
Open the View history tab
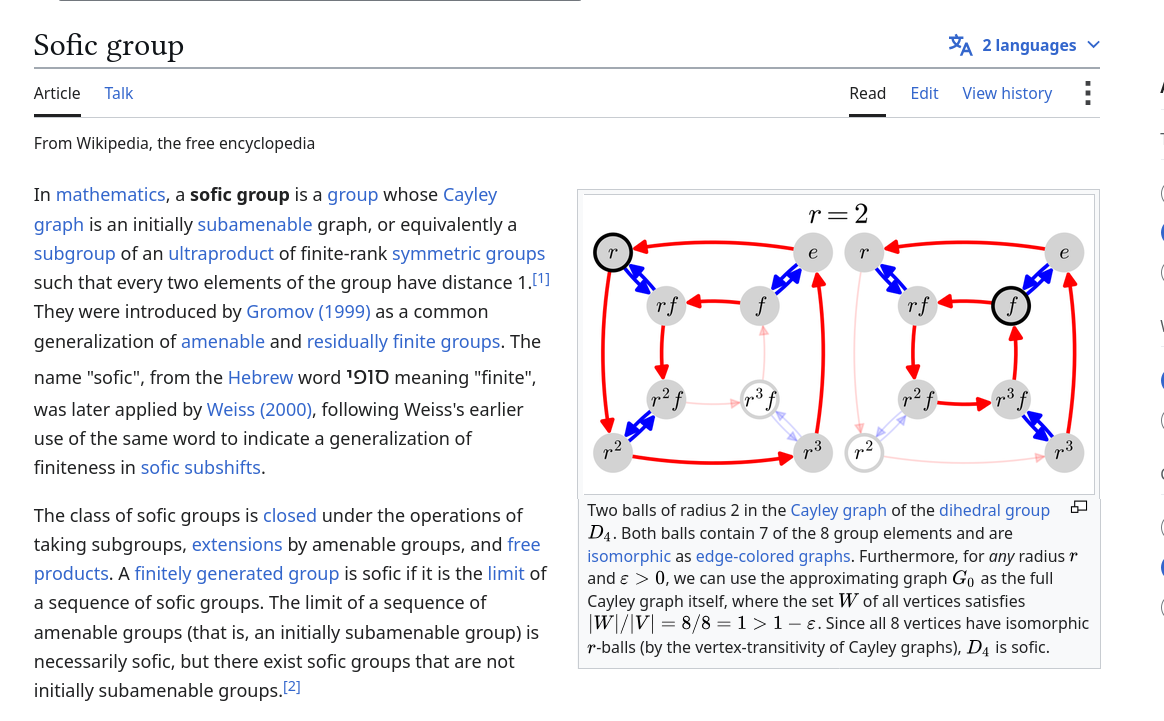pyautogui.click(x=1007, y=94)
